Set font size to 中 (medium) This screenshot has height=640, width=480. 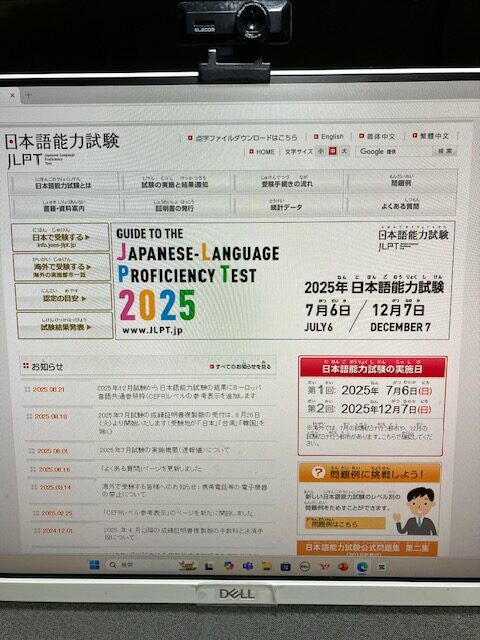tap(333, 151)
